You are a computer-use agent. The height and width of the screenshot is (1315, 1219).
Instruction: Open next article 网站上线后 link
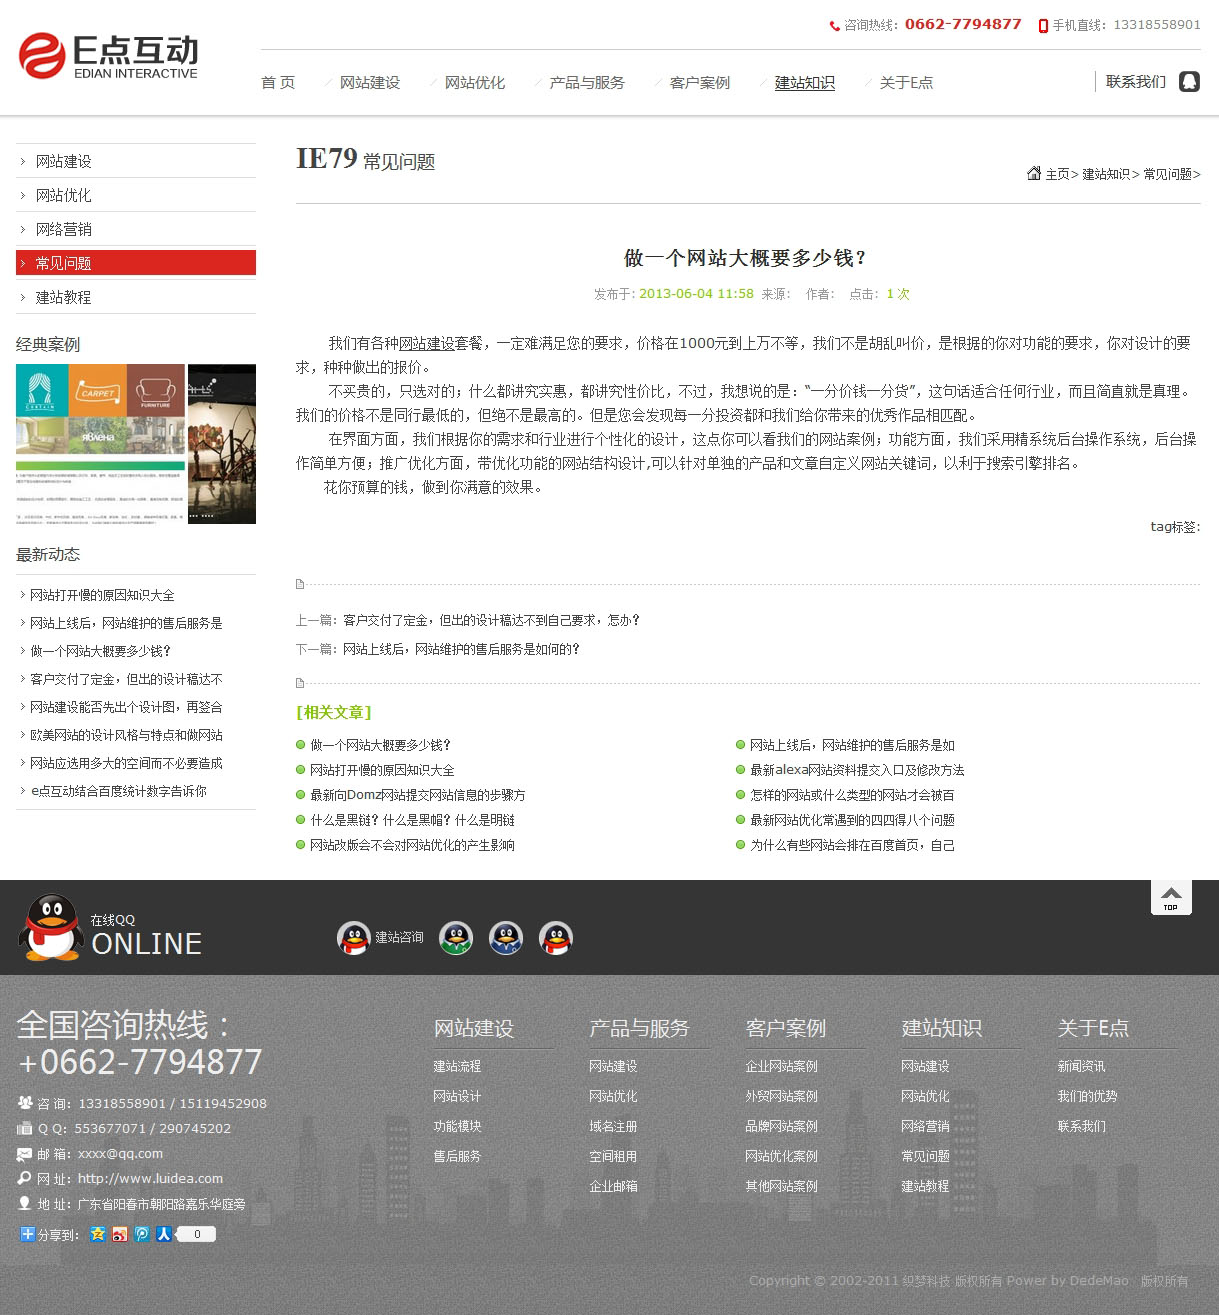[x=461, y=649]
